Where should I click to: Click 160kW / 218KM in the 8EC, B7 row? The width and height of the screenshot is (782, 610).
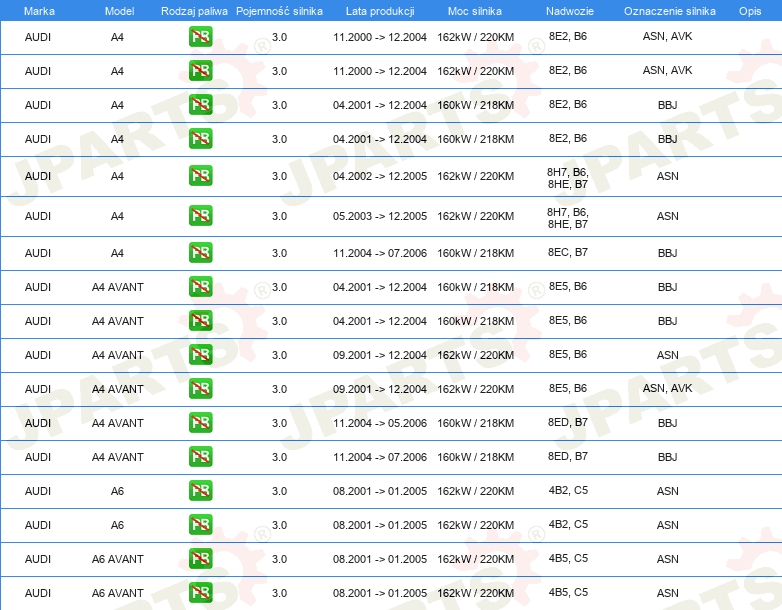coord(475,253)
